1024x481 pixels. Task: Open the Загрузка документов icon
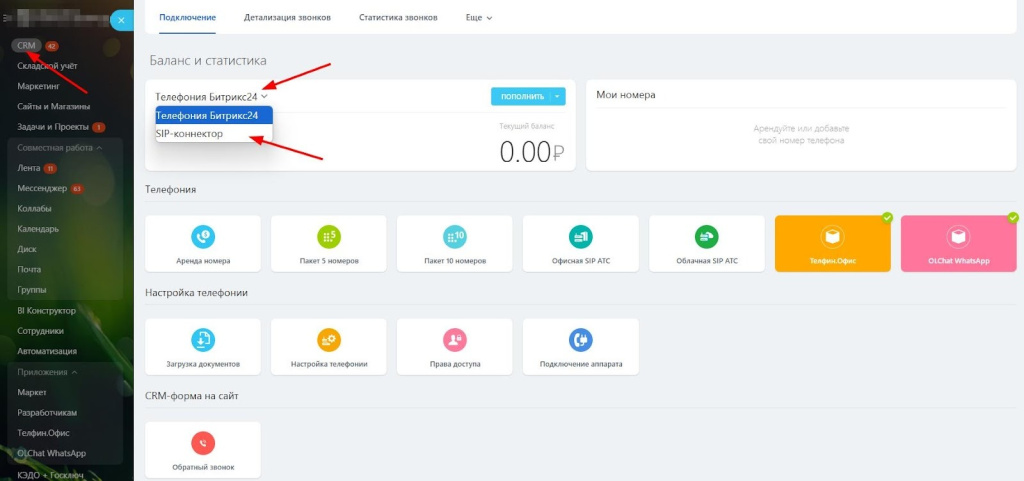203,340
